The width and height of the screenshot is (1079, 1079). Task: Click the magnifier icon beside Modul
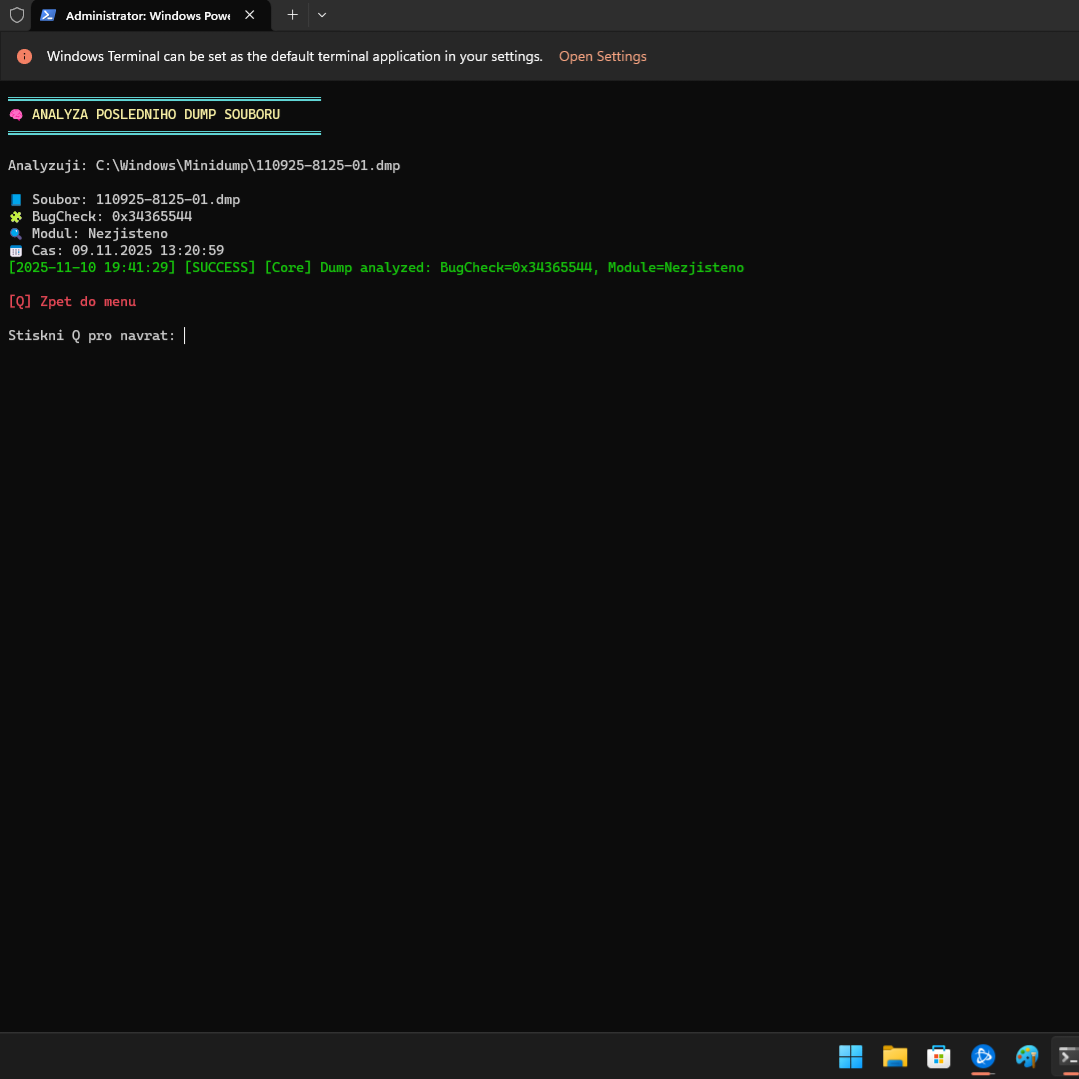click(x=16, y=234)
